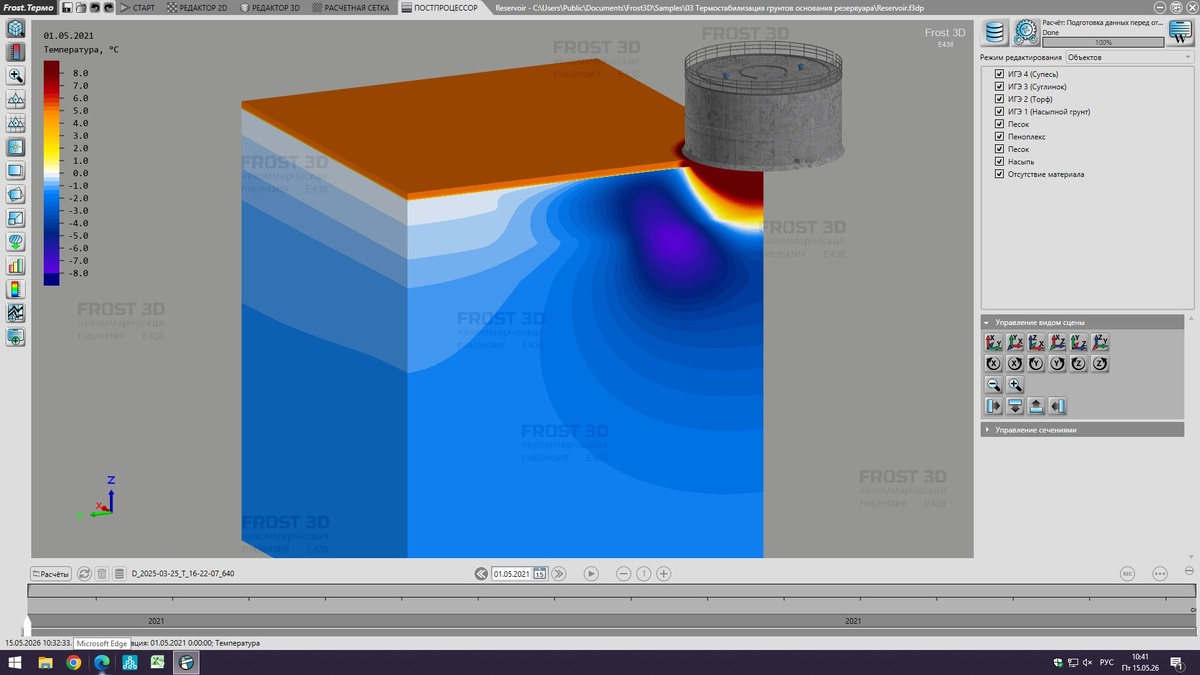Image resolution: width=1200 pixels, height=675 pixels.
Task: Toggle the Песок checkbox above Пеноплекс
Action: click(x=1000, y=124)
